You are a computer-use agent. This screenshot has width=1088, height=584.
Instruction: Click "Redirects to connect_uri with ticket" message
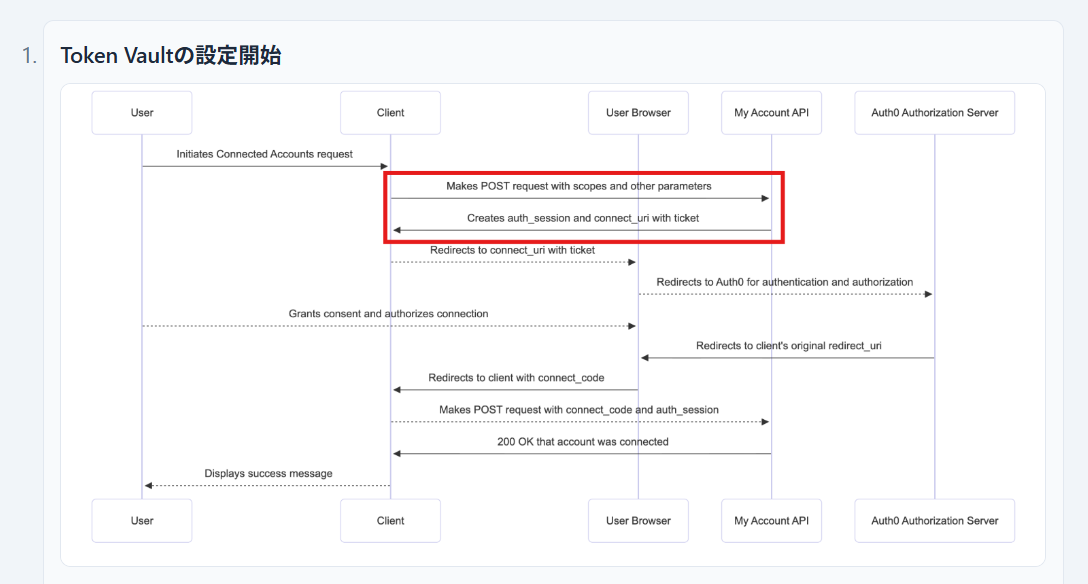(x=512, y=250)
